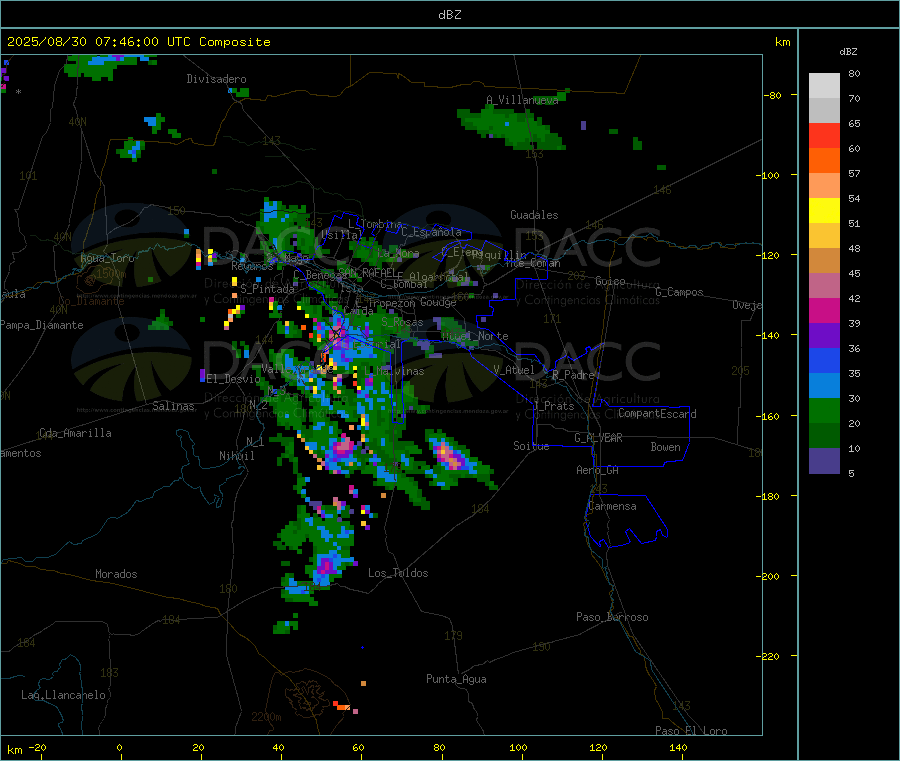This screenshot has width=900, height=761.
Task: Click the magenta 39-42 dBZ legend swatch
Action: 824,310
